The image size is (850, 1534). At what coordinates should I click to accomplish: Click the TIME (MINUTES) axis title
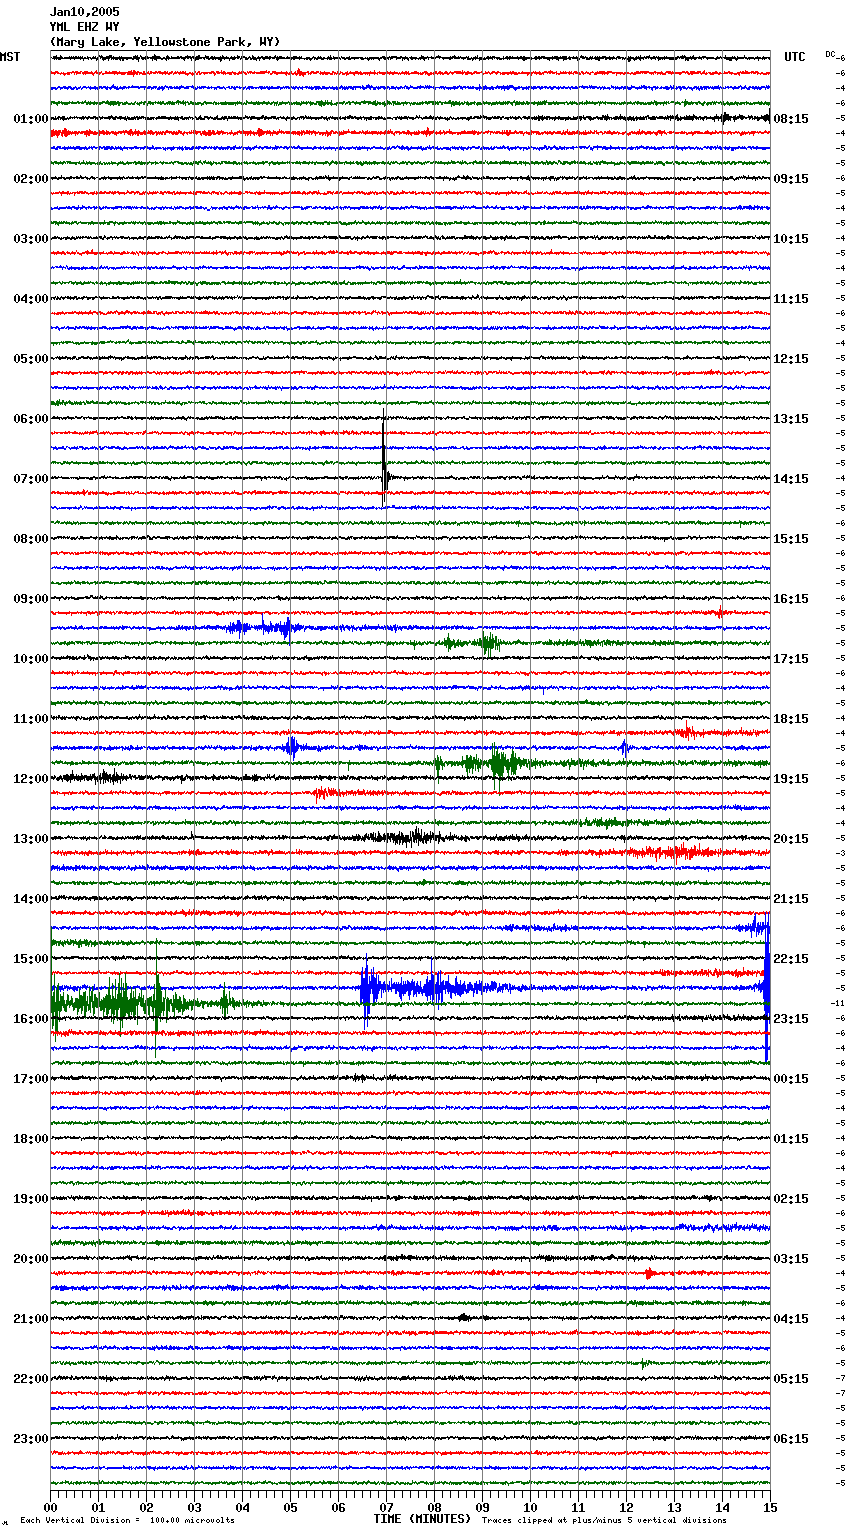coord(422,1519)
